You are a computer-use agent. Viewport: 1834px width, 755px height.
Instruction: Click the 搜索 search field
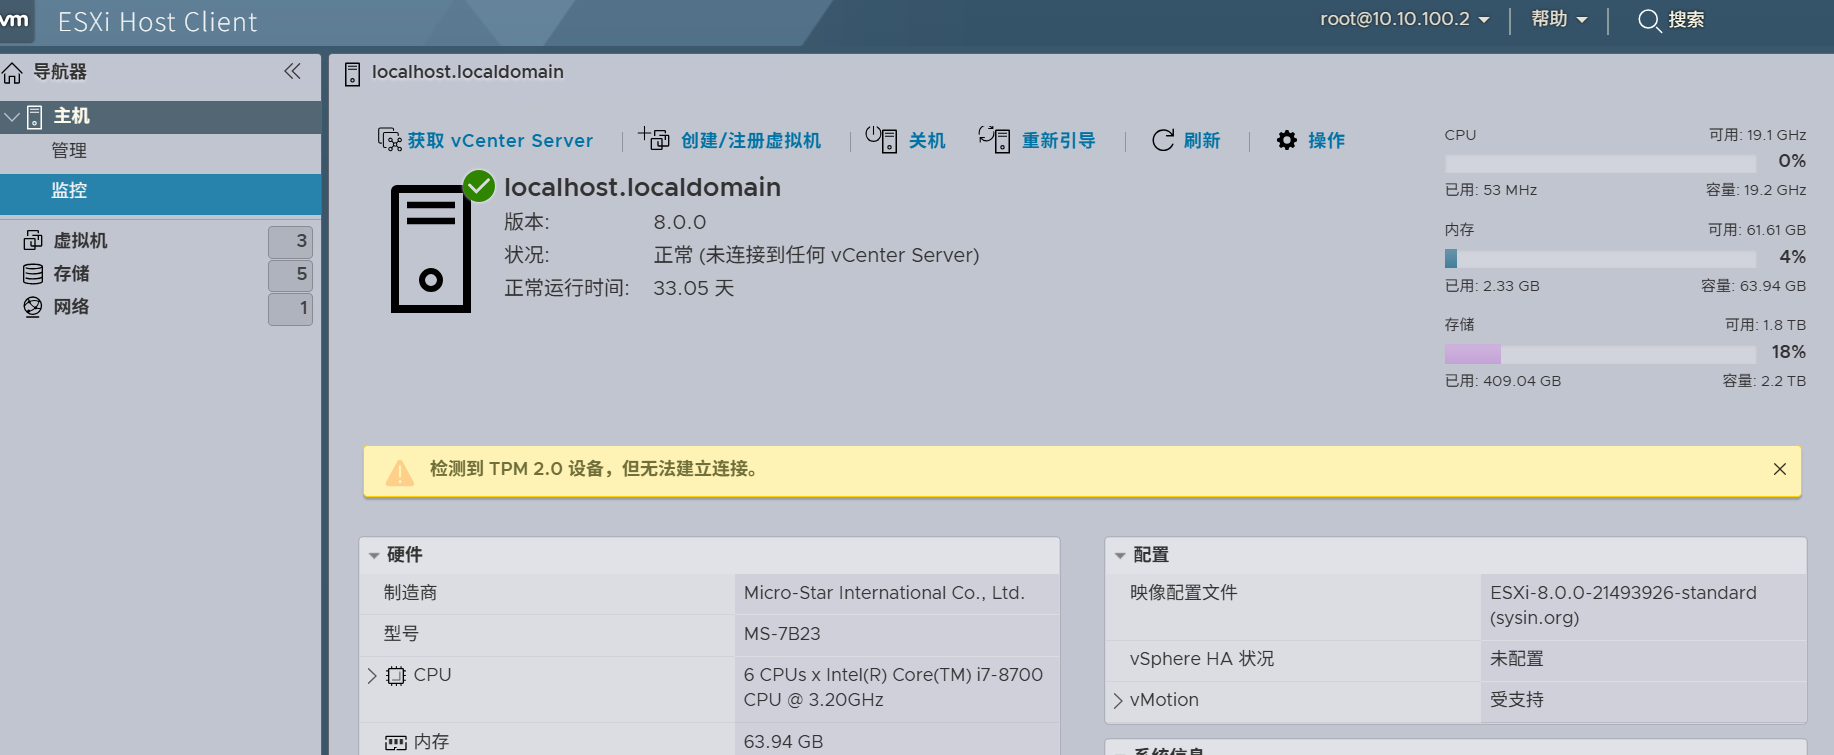(x=1686, y=20)
